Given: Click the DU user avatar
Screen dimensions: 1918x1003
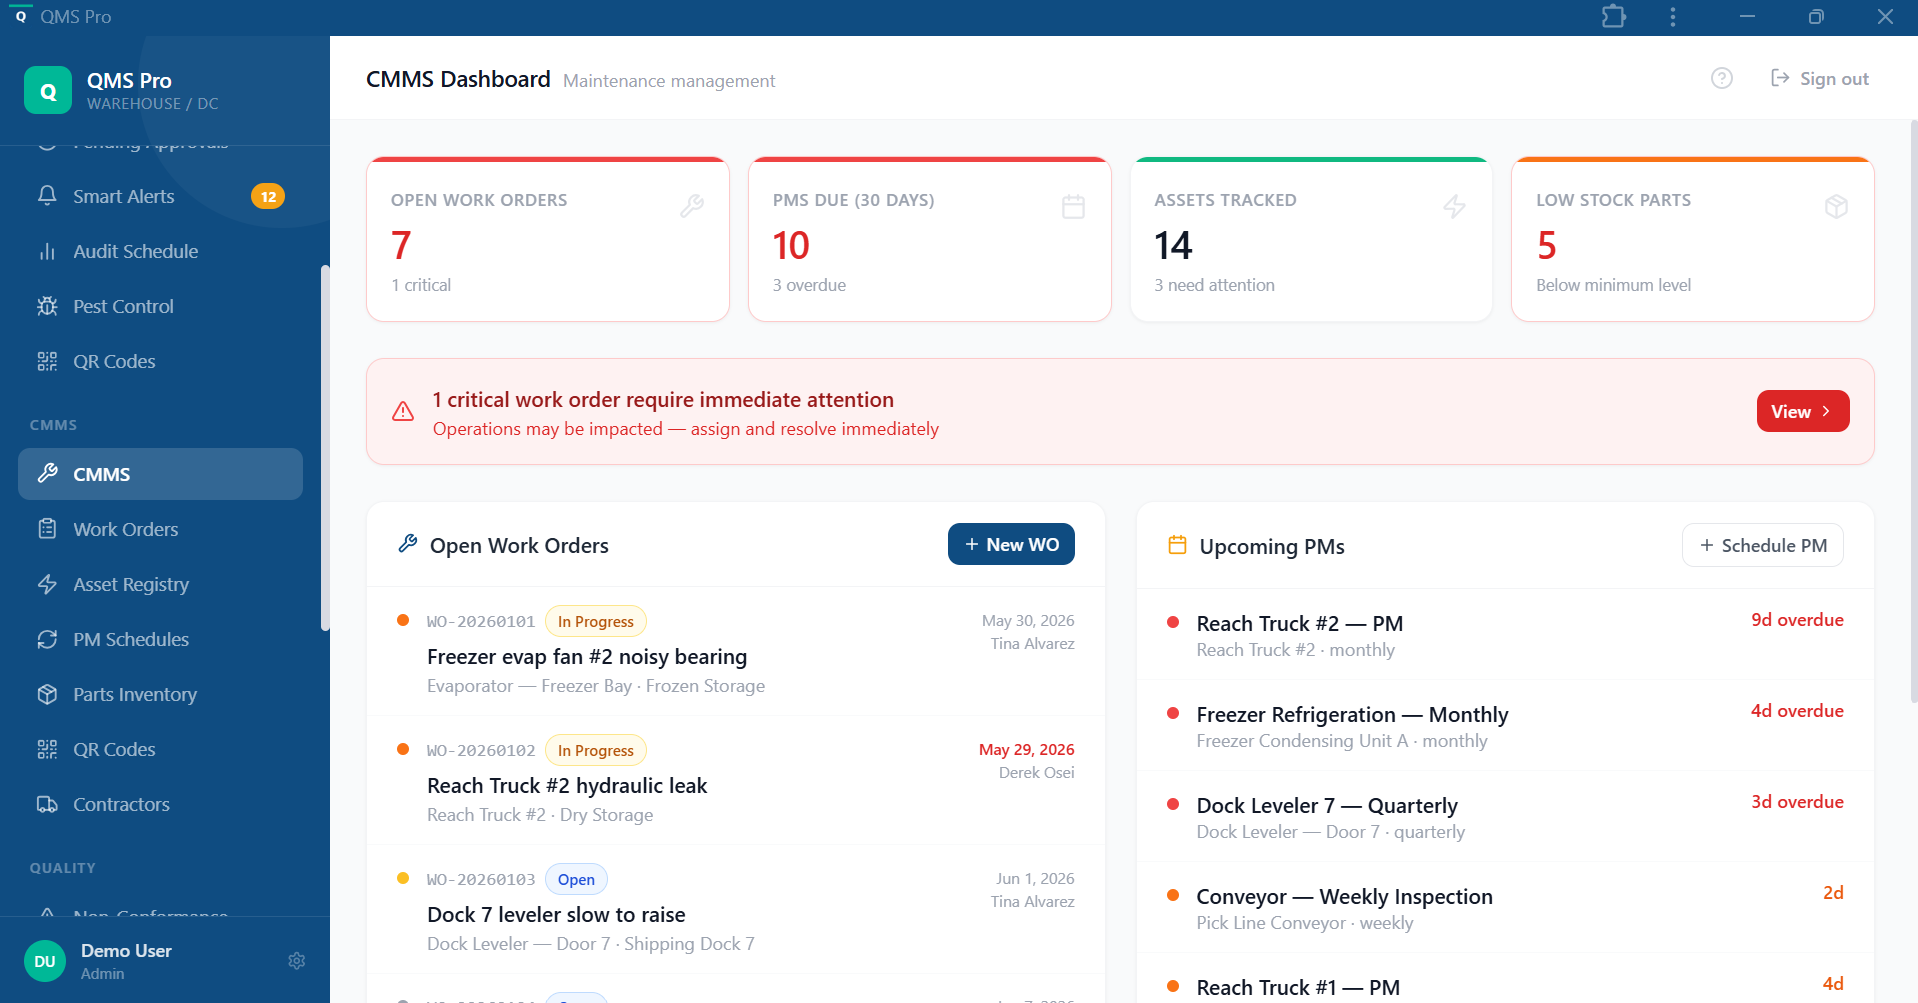Looking at the screenshot, I should [x=45, y=961].
